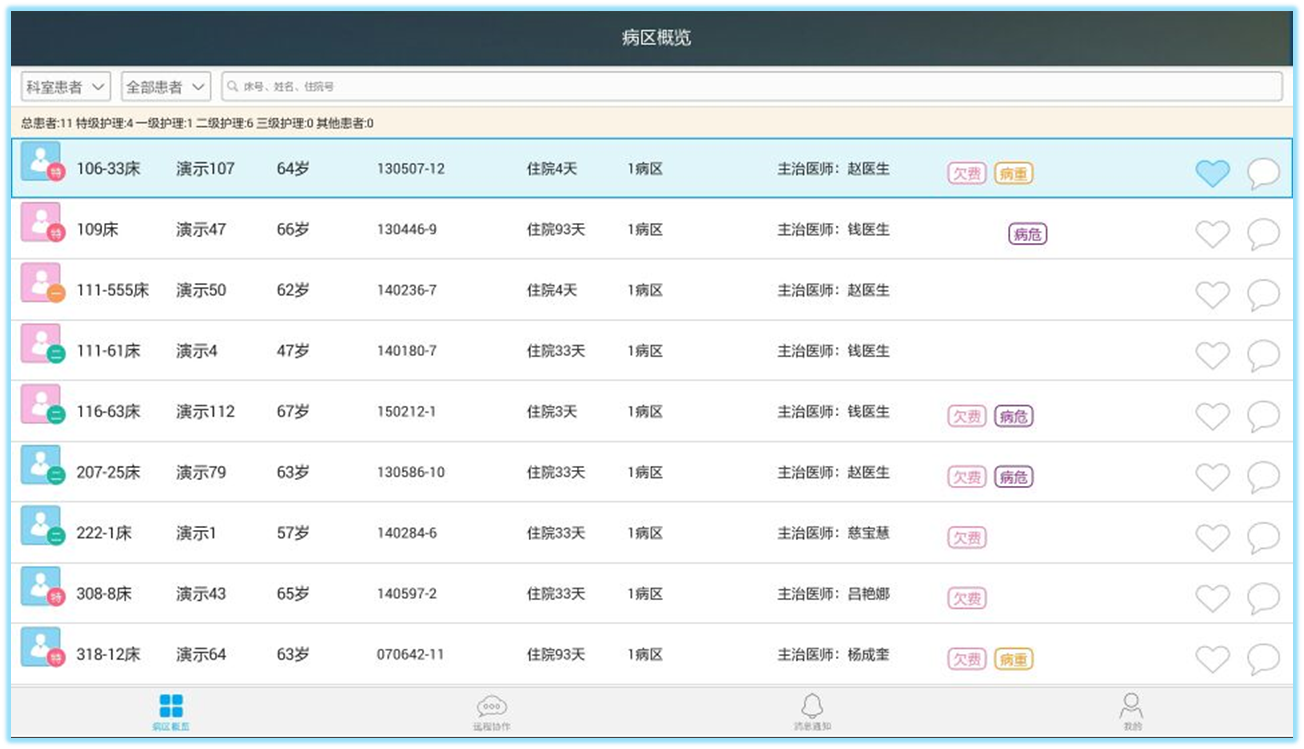Open message bubble for patient 演示64
Screen dimensions: 1304x749
click(1263, 659)
